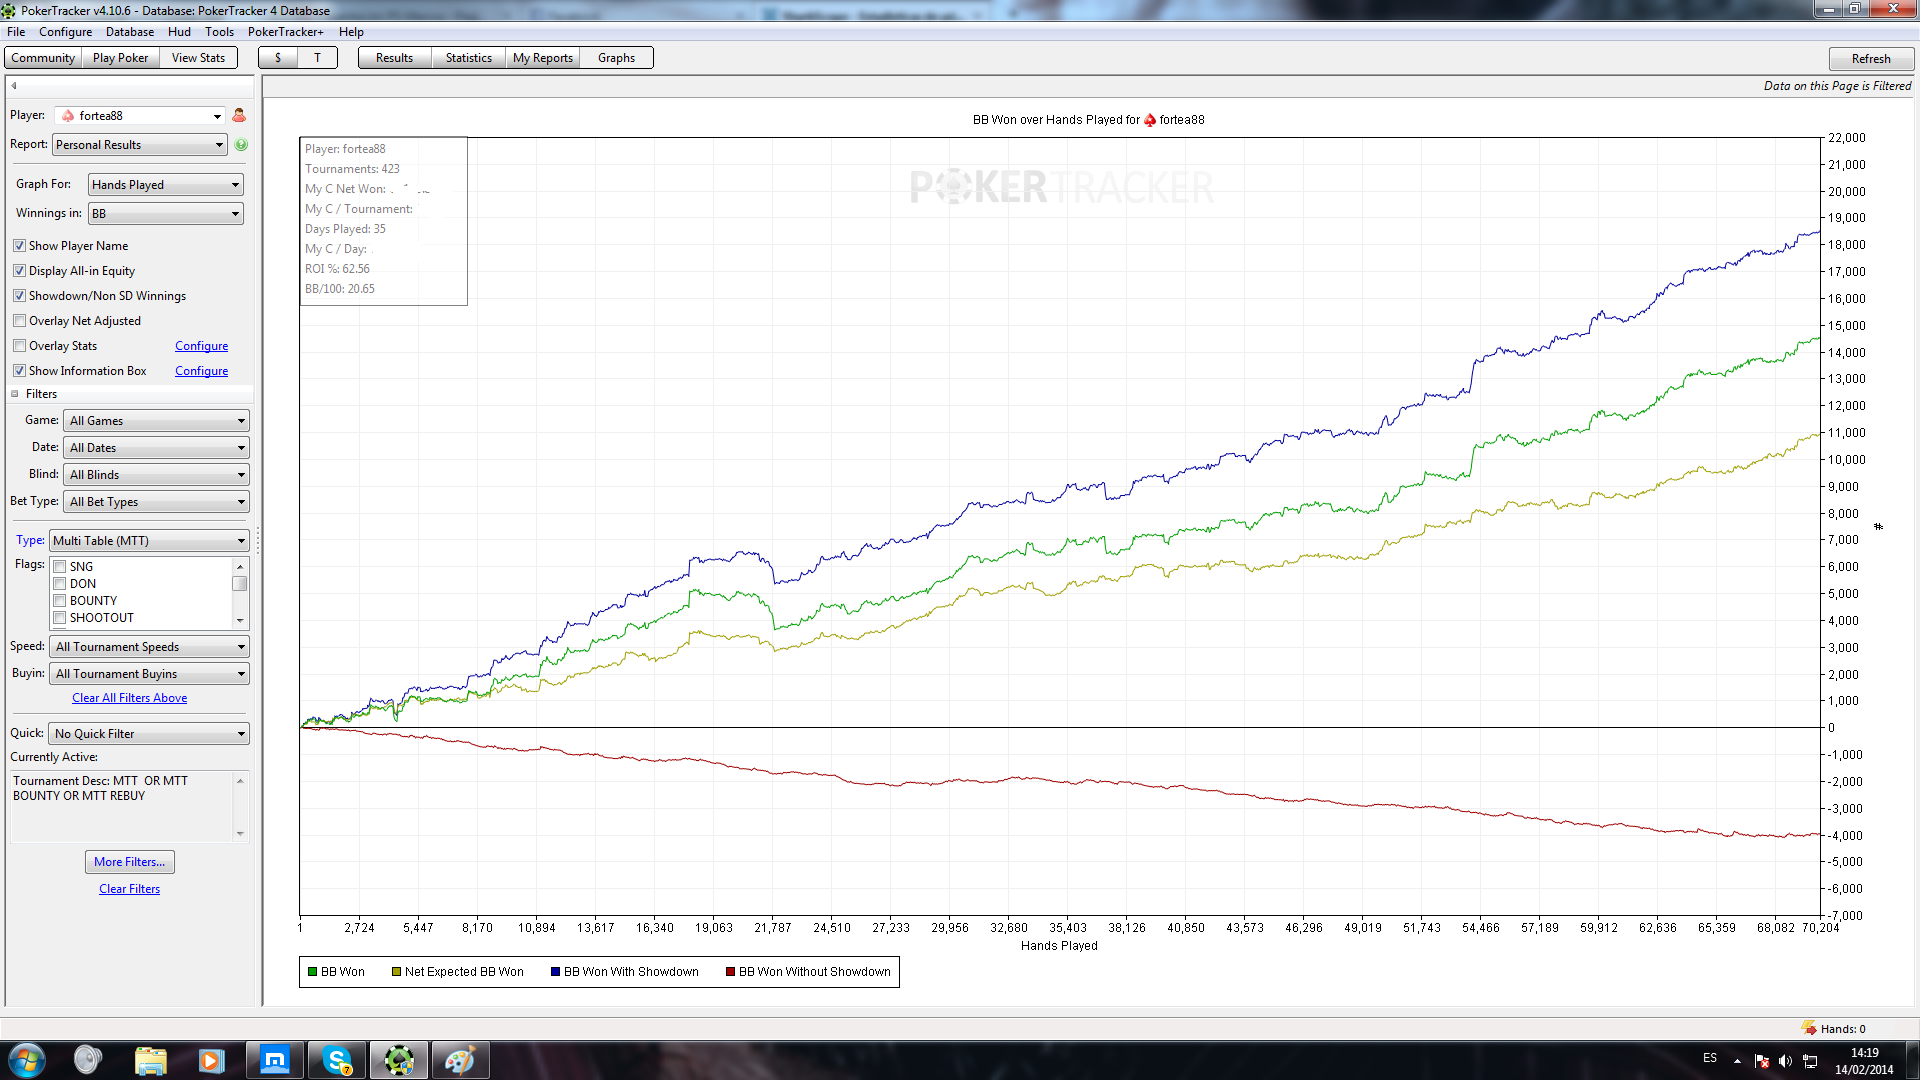Switch to the Play Poker tab
This screenshot has height=1080, width=1920.
tap(120, 58)
